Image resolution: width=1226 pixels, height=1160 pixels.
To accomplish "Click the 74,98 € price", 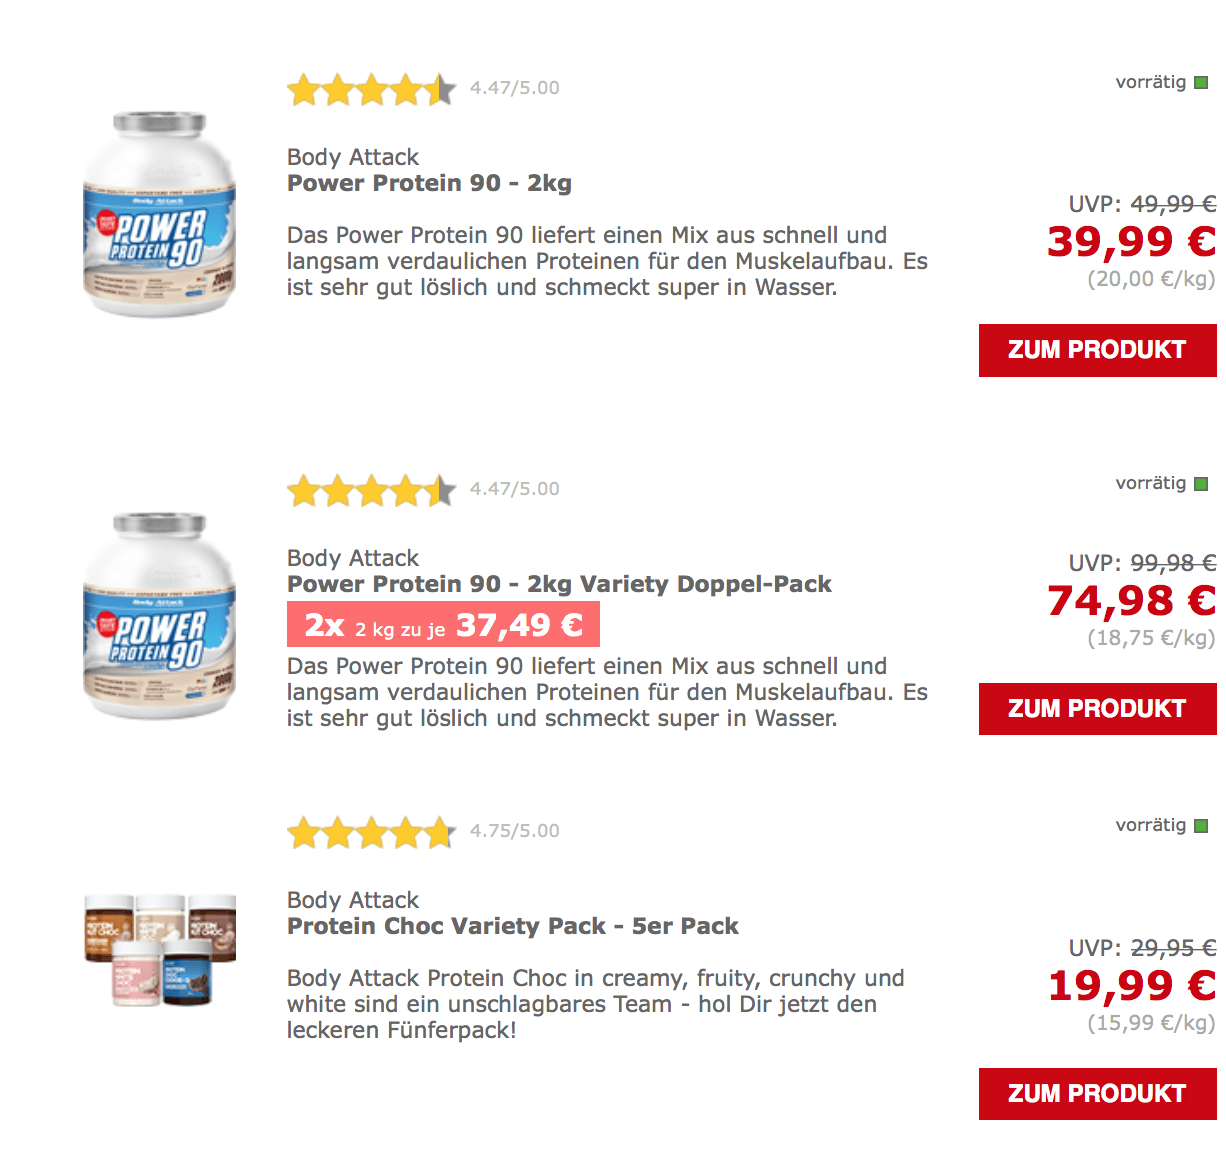I will click(x=1131, y=601).
